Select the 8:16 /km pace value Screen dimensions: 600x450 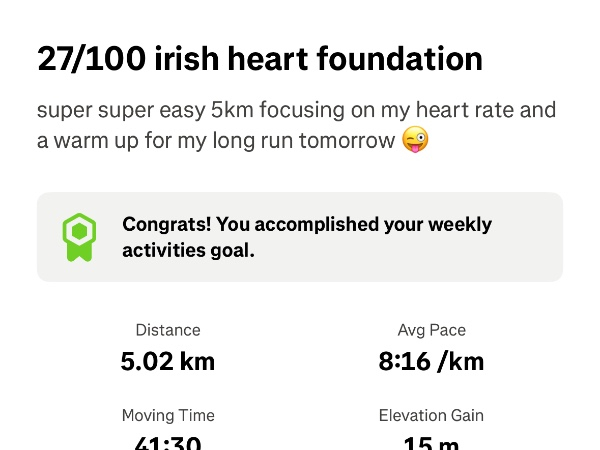click(x=431, y=361)
